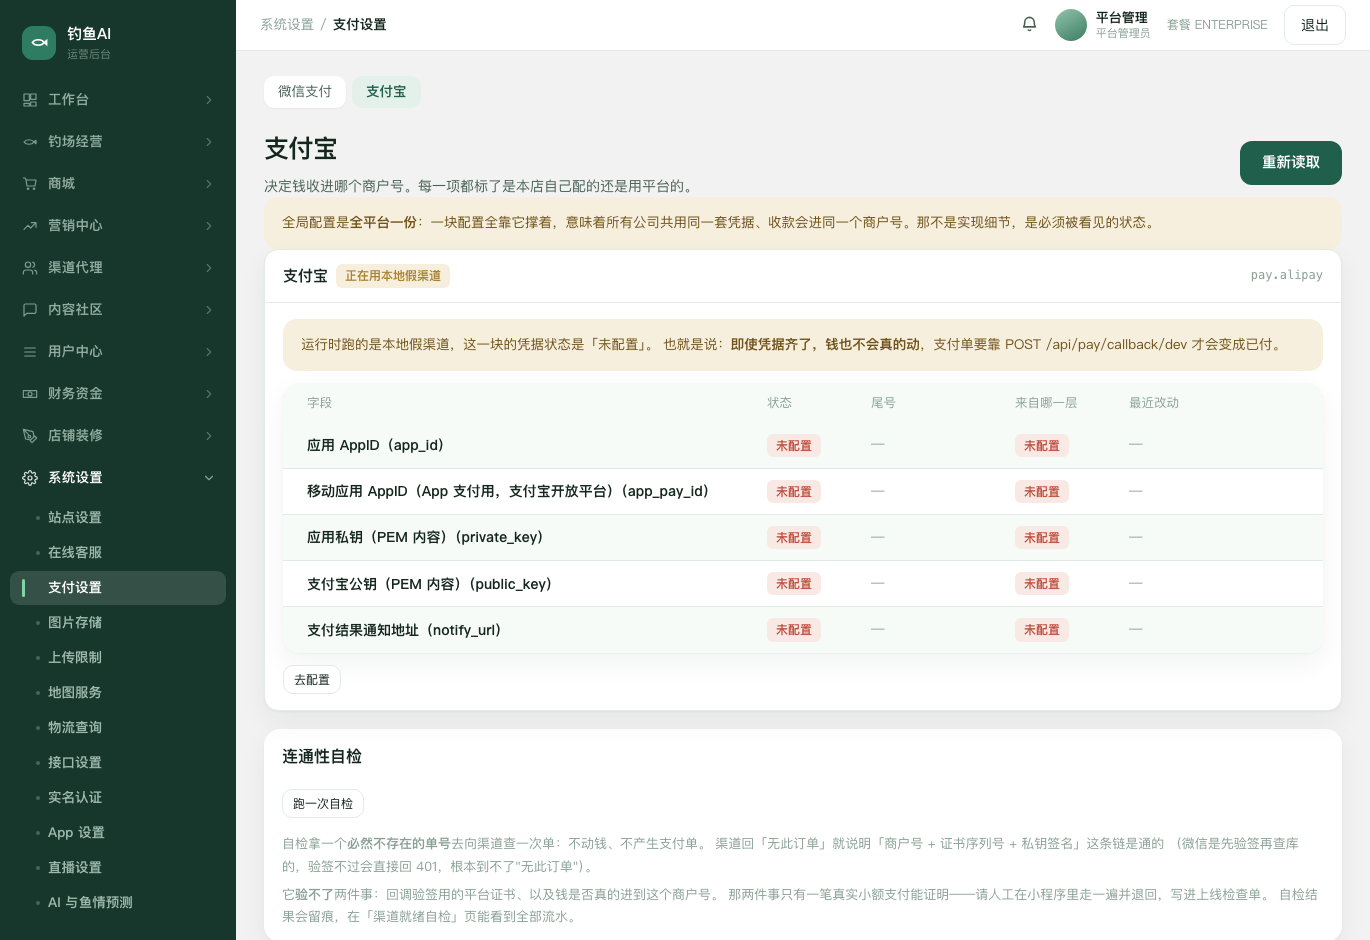The width and height of the screenshot is (1370, 940).
Task: Click the 跑一次自检 button
Action: click(x=323, y=804)
